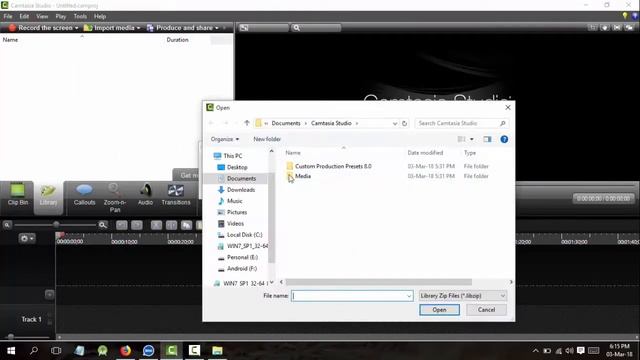Click timeline zoom in magnifier icon

103,225
